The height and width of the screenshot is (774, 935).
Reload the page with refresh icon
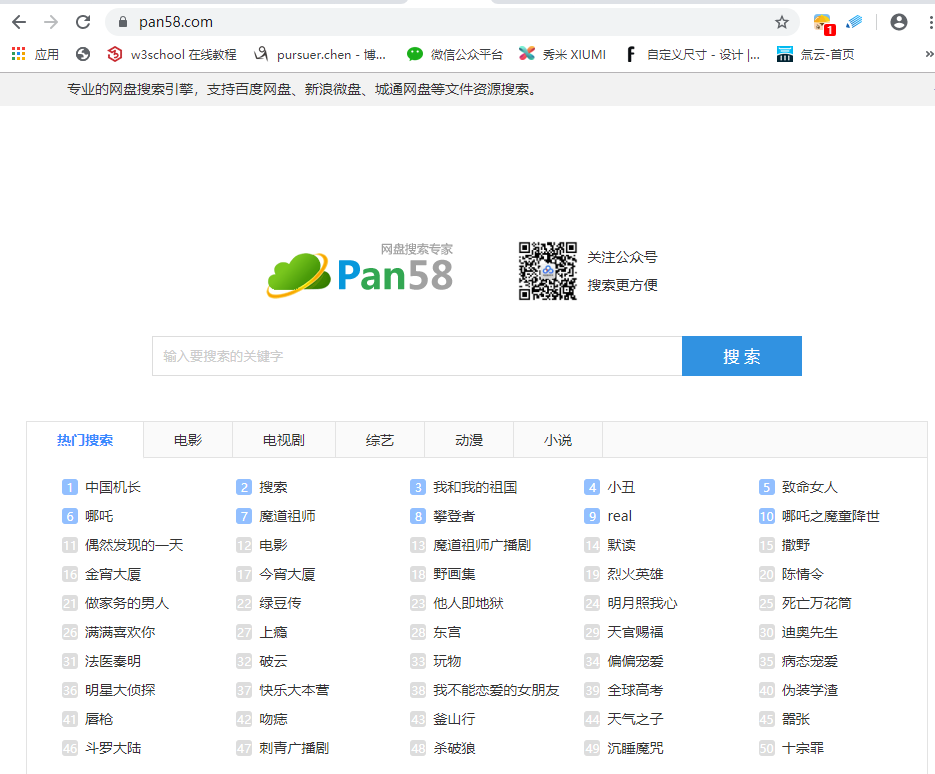click(x=83, y=23)
